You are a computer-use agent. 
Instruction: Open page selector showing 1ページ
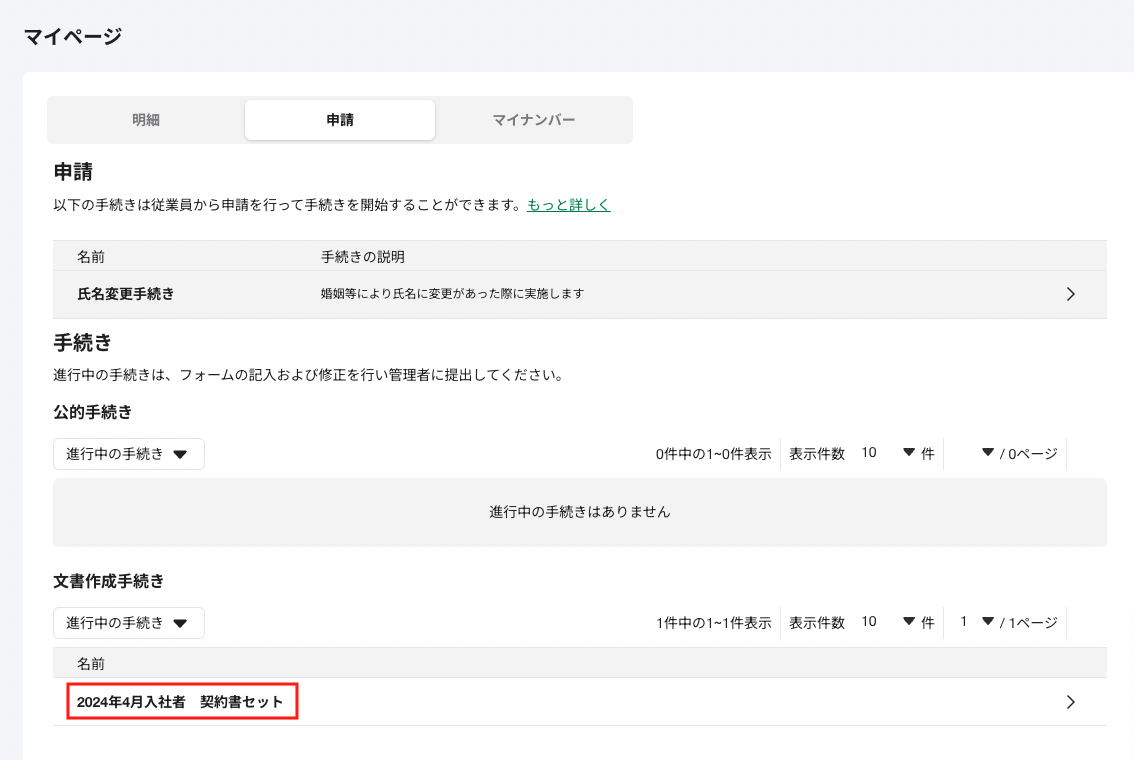click(978, 622)
